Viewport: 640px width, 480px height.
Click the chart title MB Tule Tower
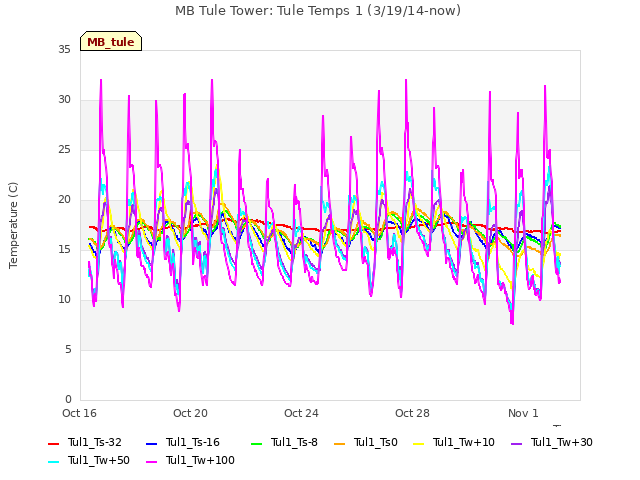[318, 11]
